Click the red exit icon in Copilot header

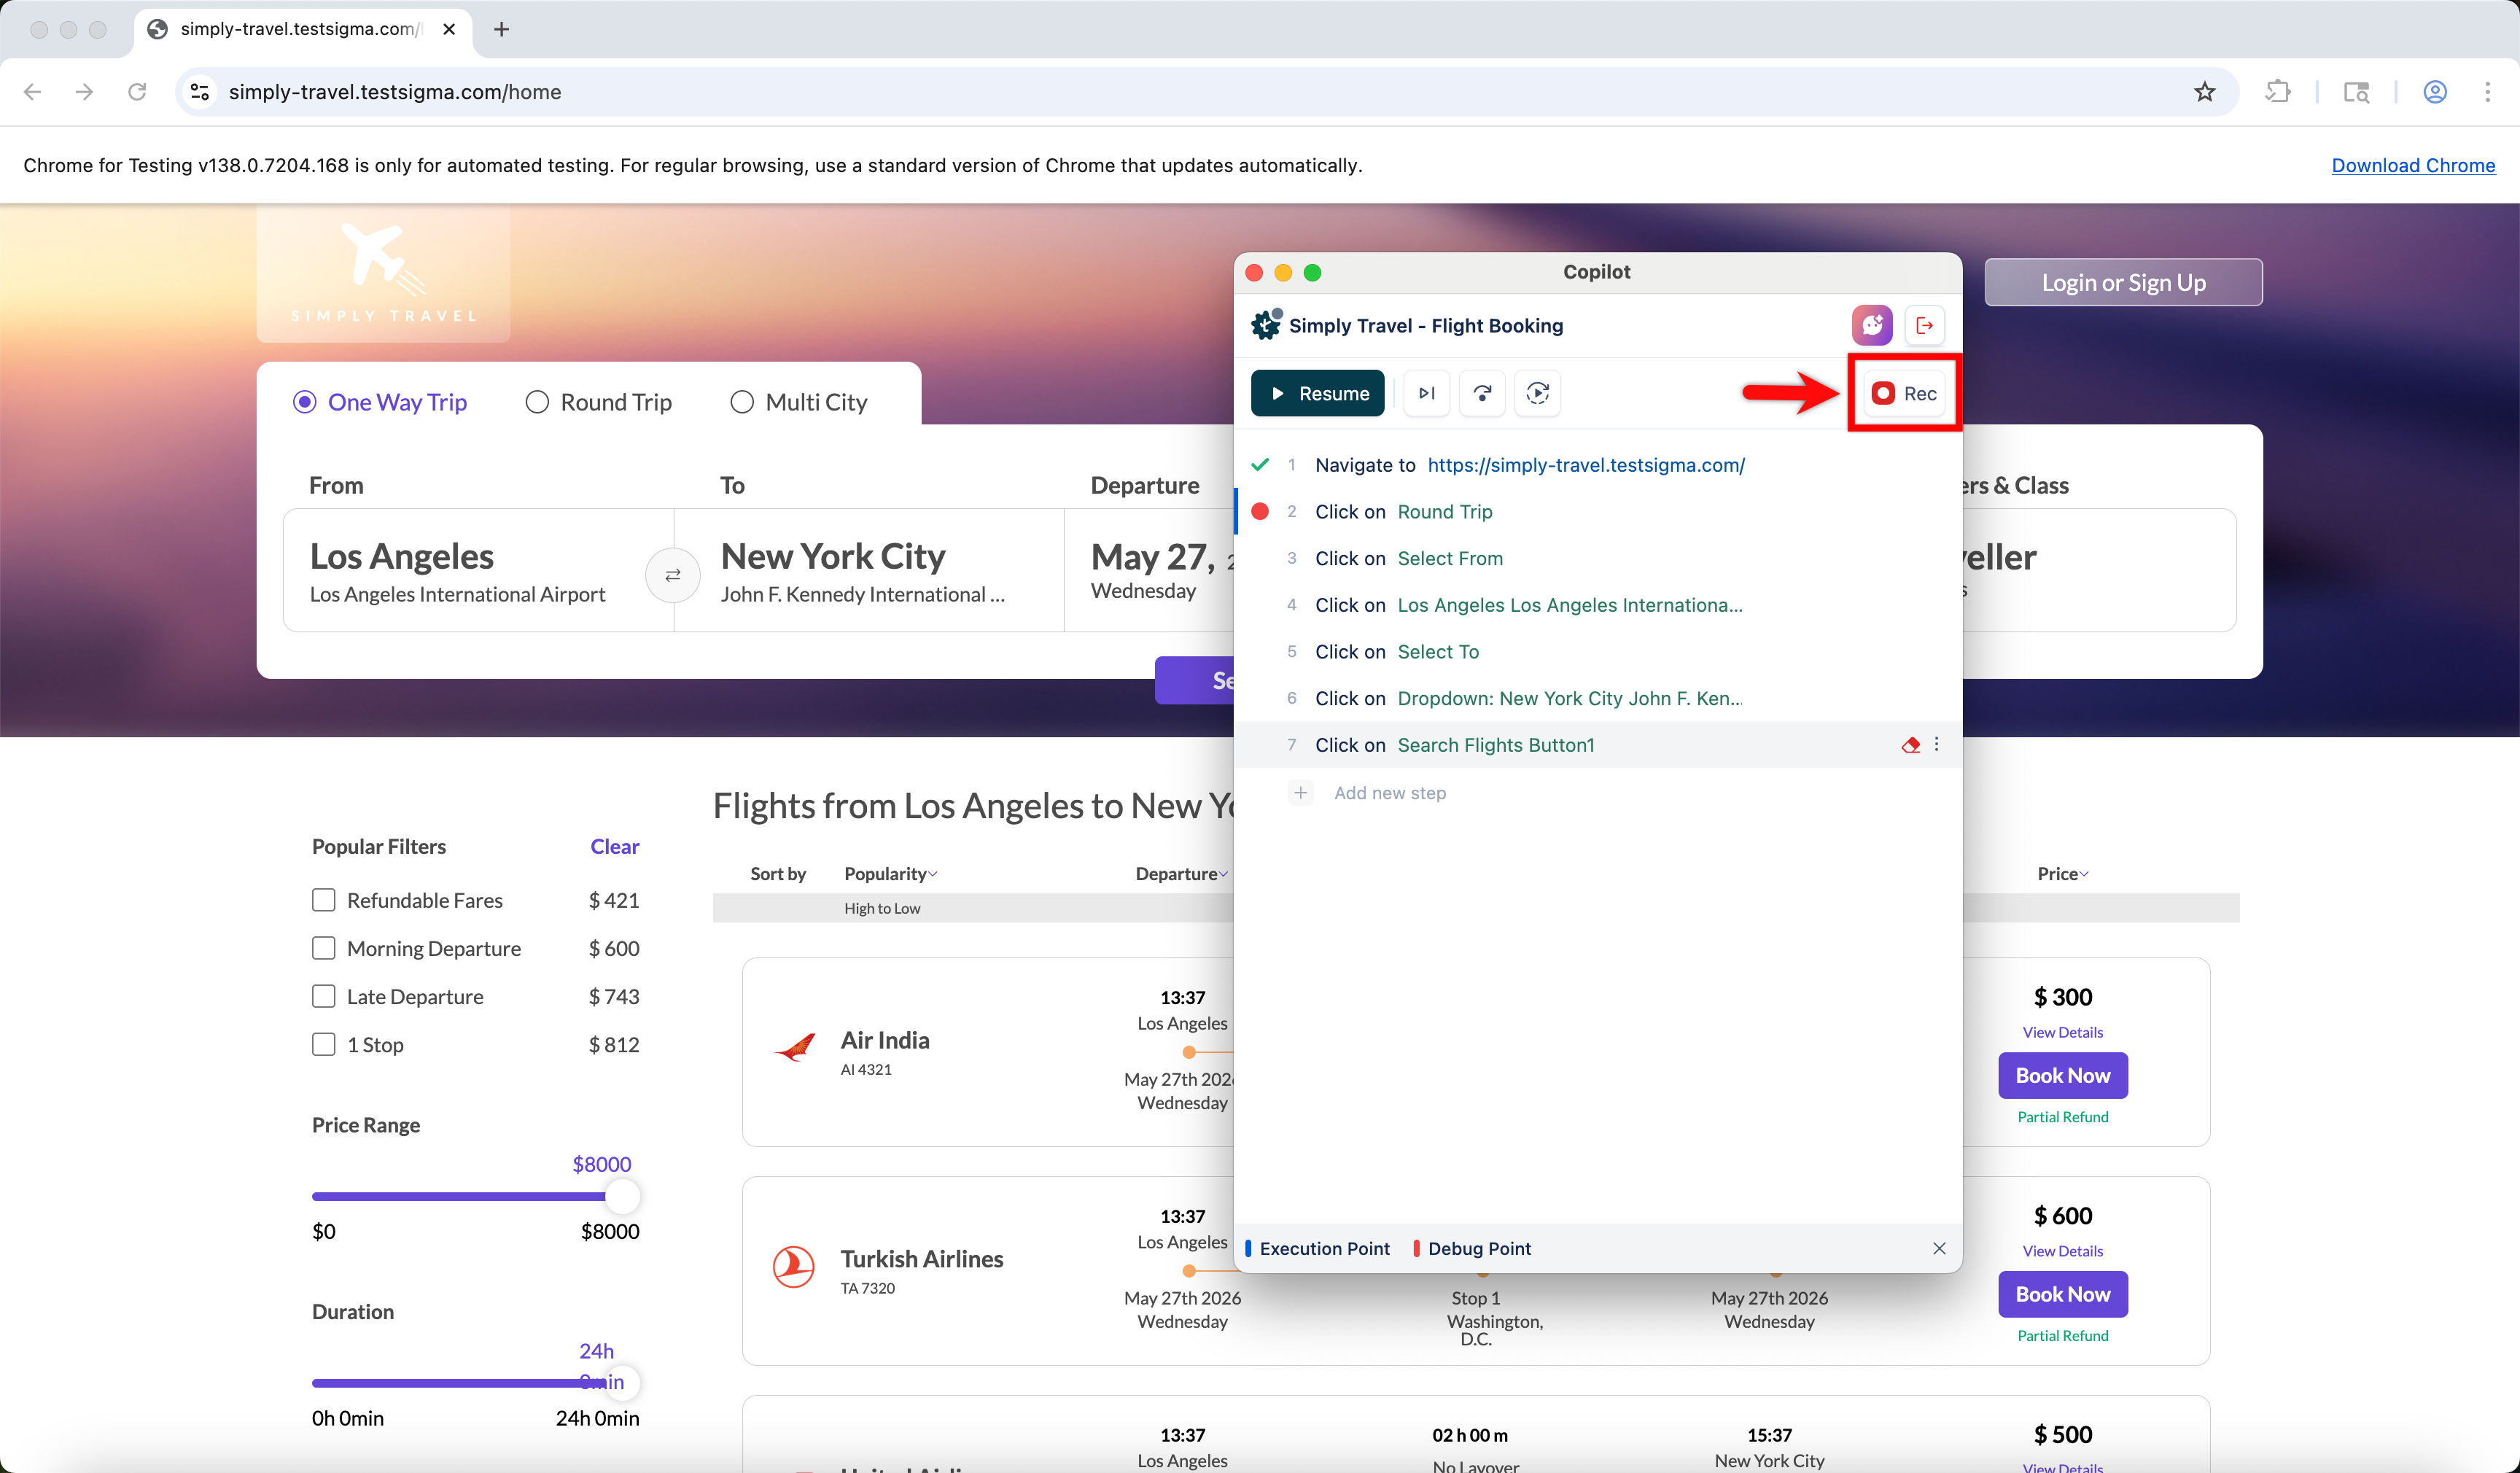pyautogui.click(x=1924, y=325)
